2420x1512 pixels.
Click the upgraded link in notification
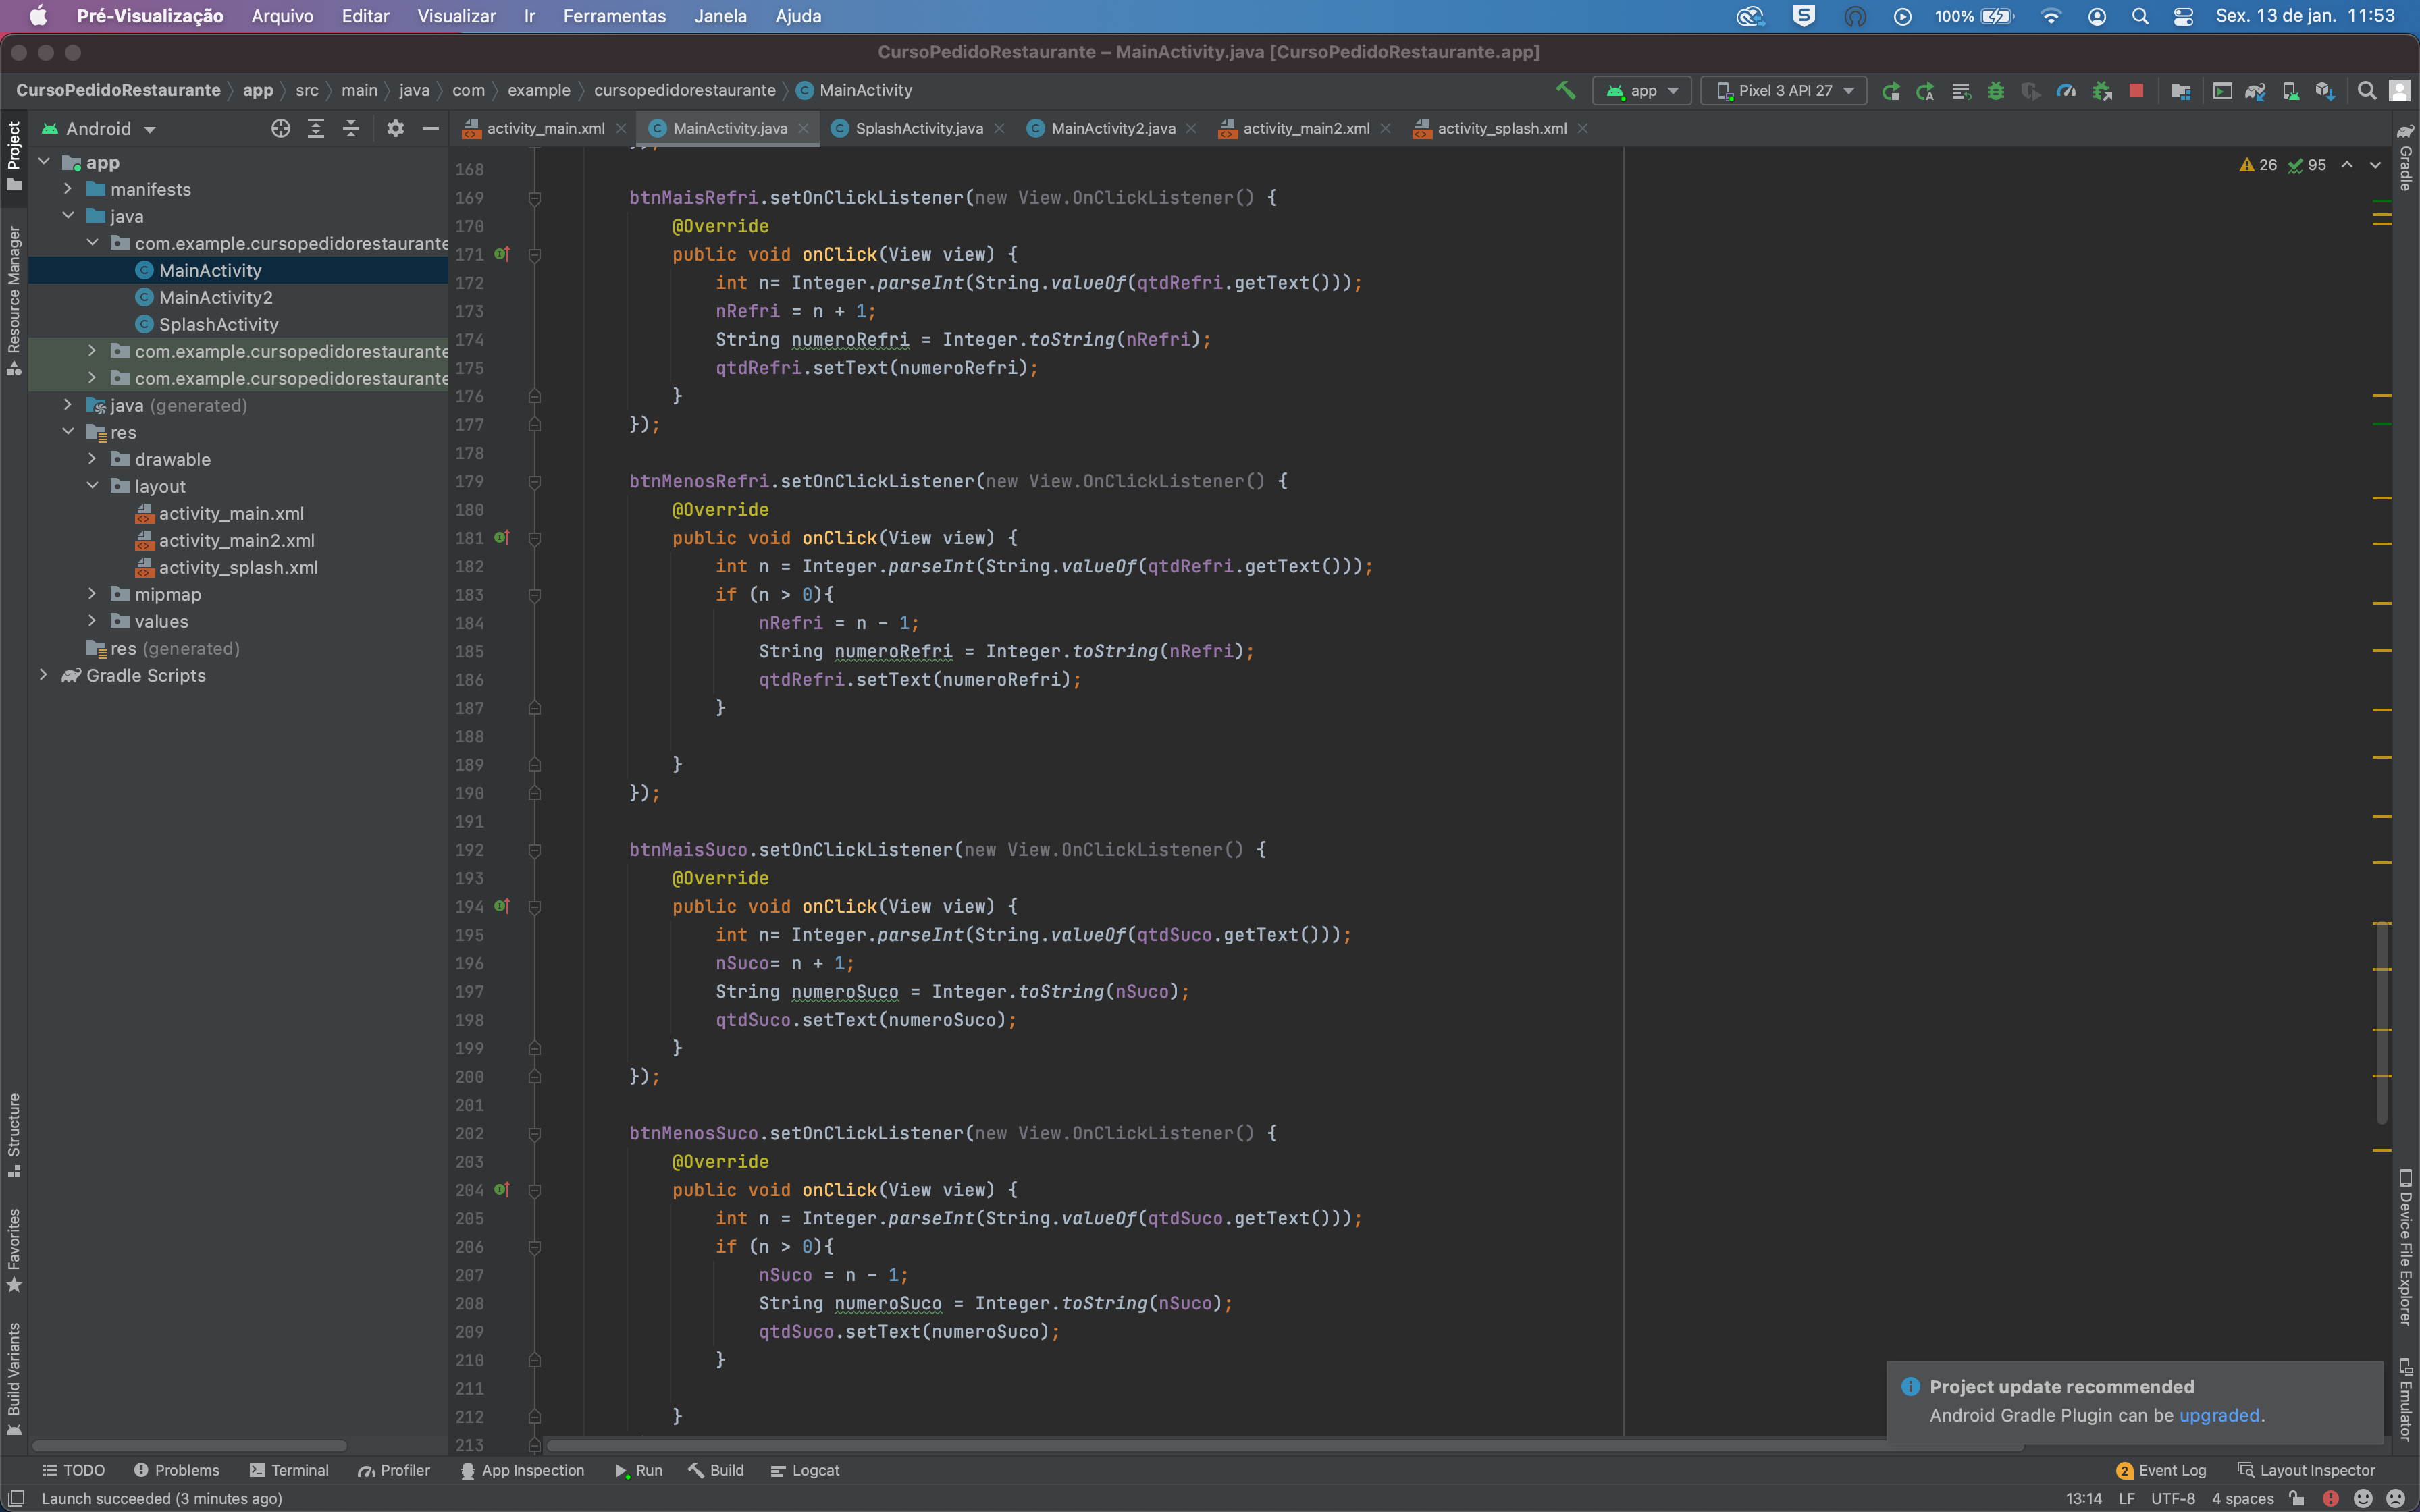(2219, 1415)
